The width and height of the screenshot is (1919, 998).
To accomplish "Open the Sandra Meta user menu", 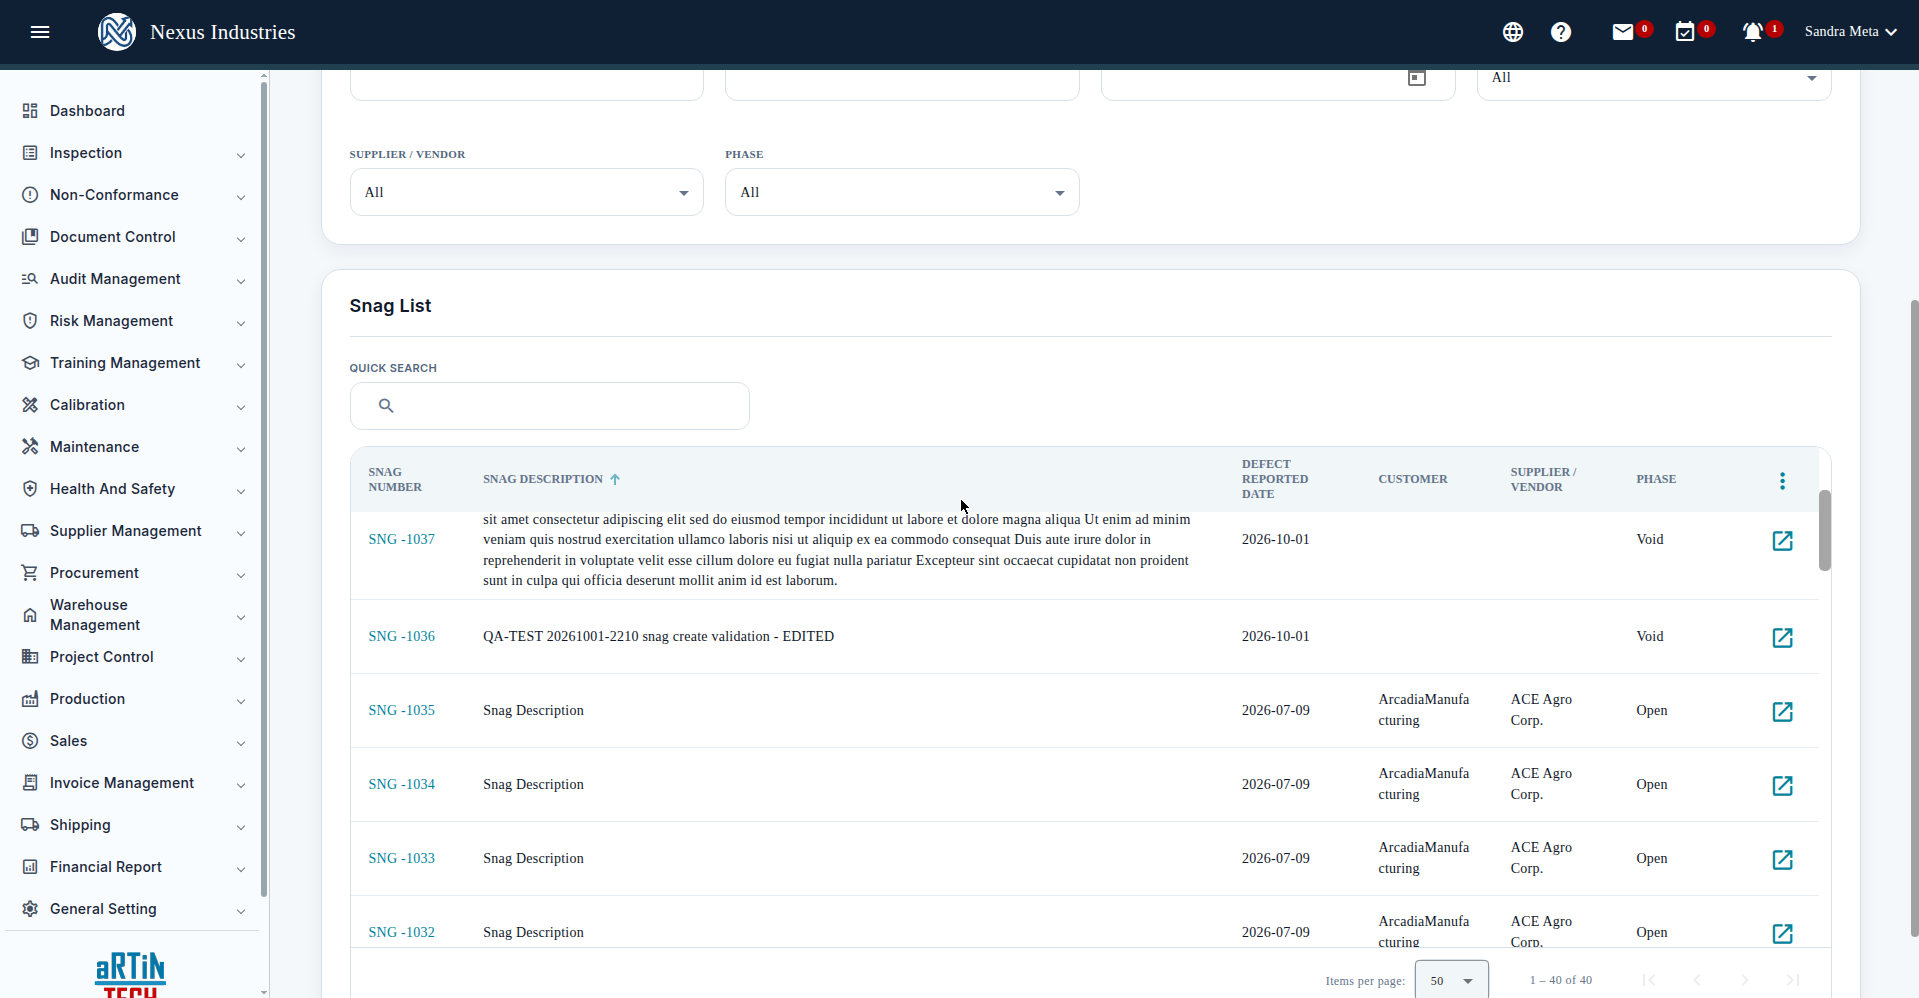I will [x=1851, y=32].
